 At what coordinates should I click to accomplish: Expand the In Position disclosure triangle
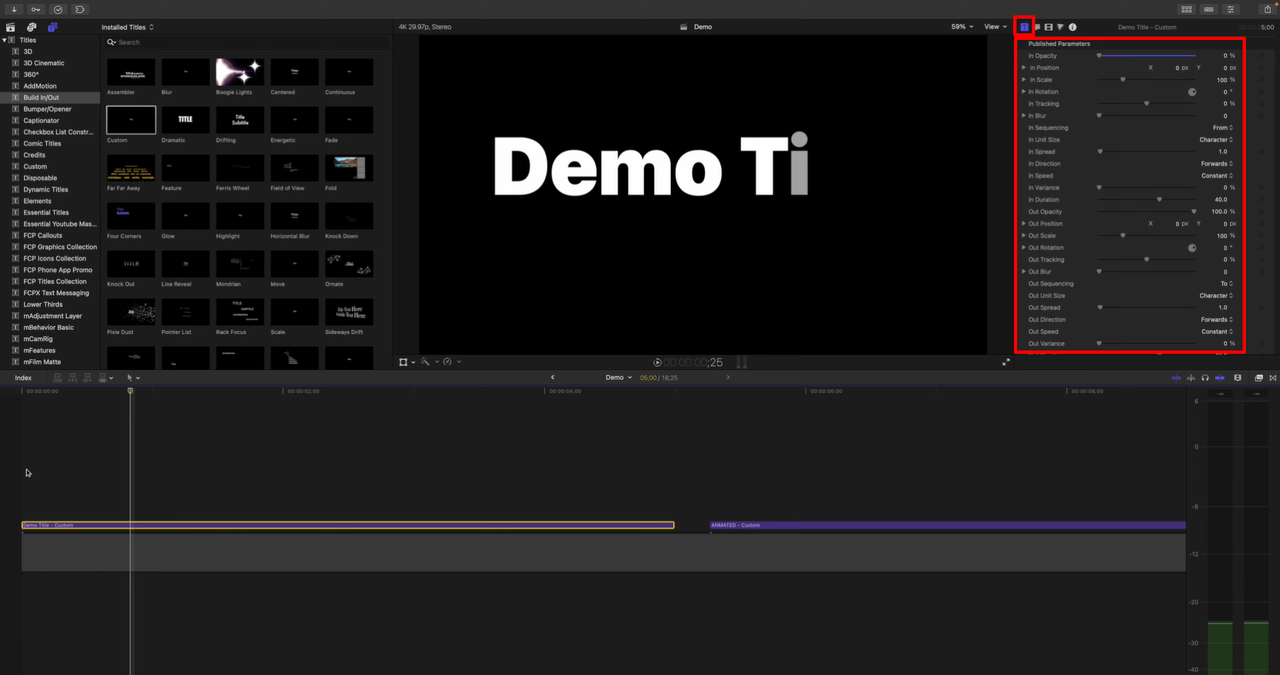point(1024,68)
